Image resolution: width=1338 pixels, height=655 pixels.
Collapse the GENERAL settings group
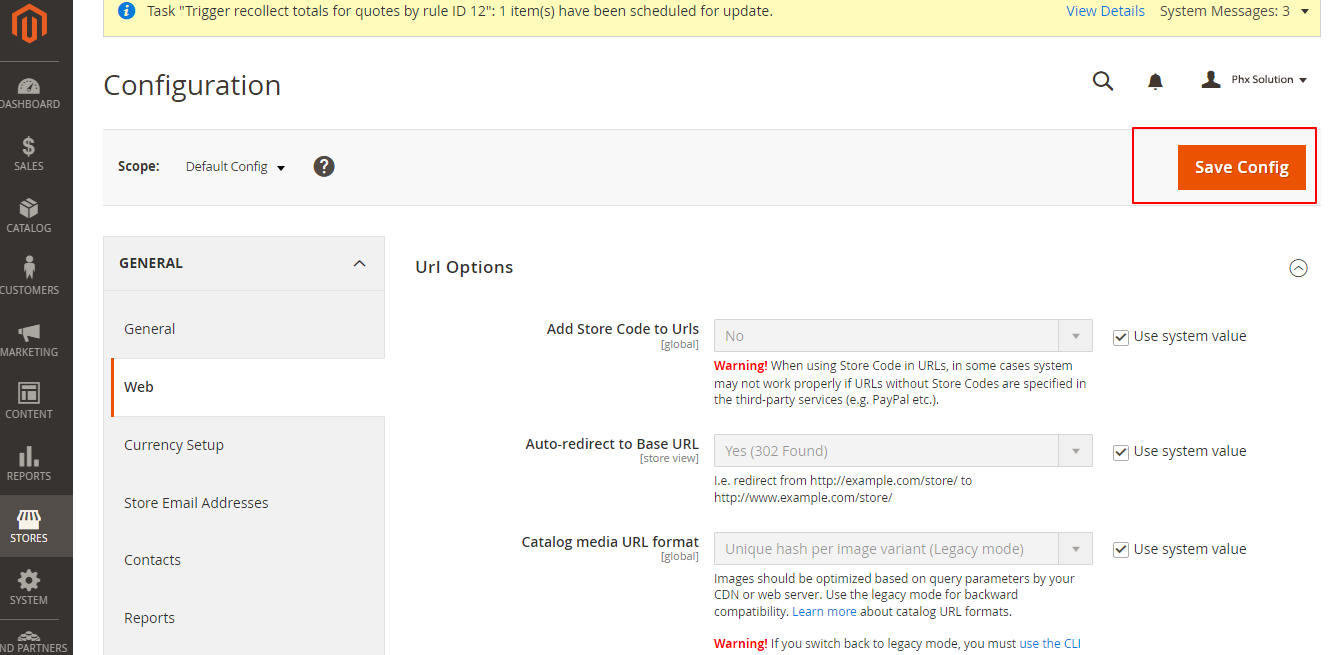[359, 264]
